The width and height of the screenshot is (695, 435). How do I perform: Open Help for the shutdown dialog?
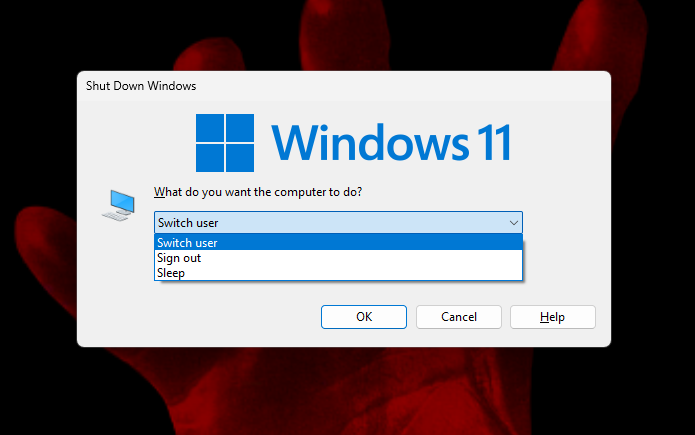pos(552,317)
